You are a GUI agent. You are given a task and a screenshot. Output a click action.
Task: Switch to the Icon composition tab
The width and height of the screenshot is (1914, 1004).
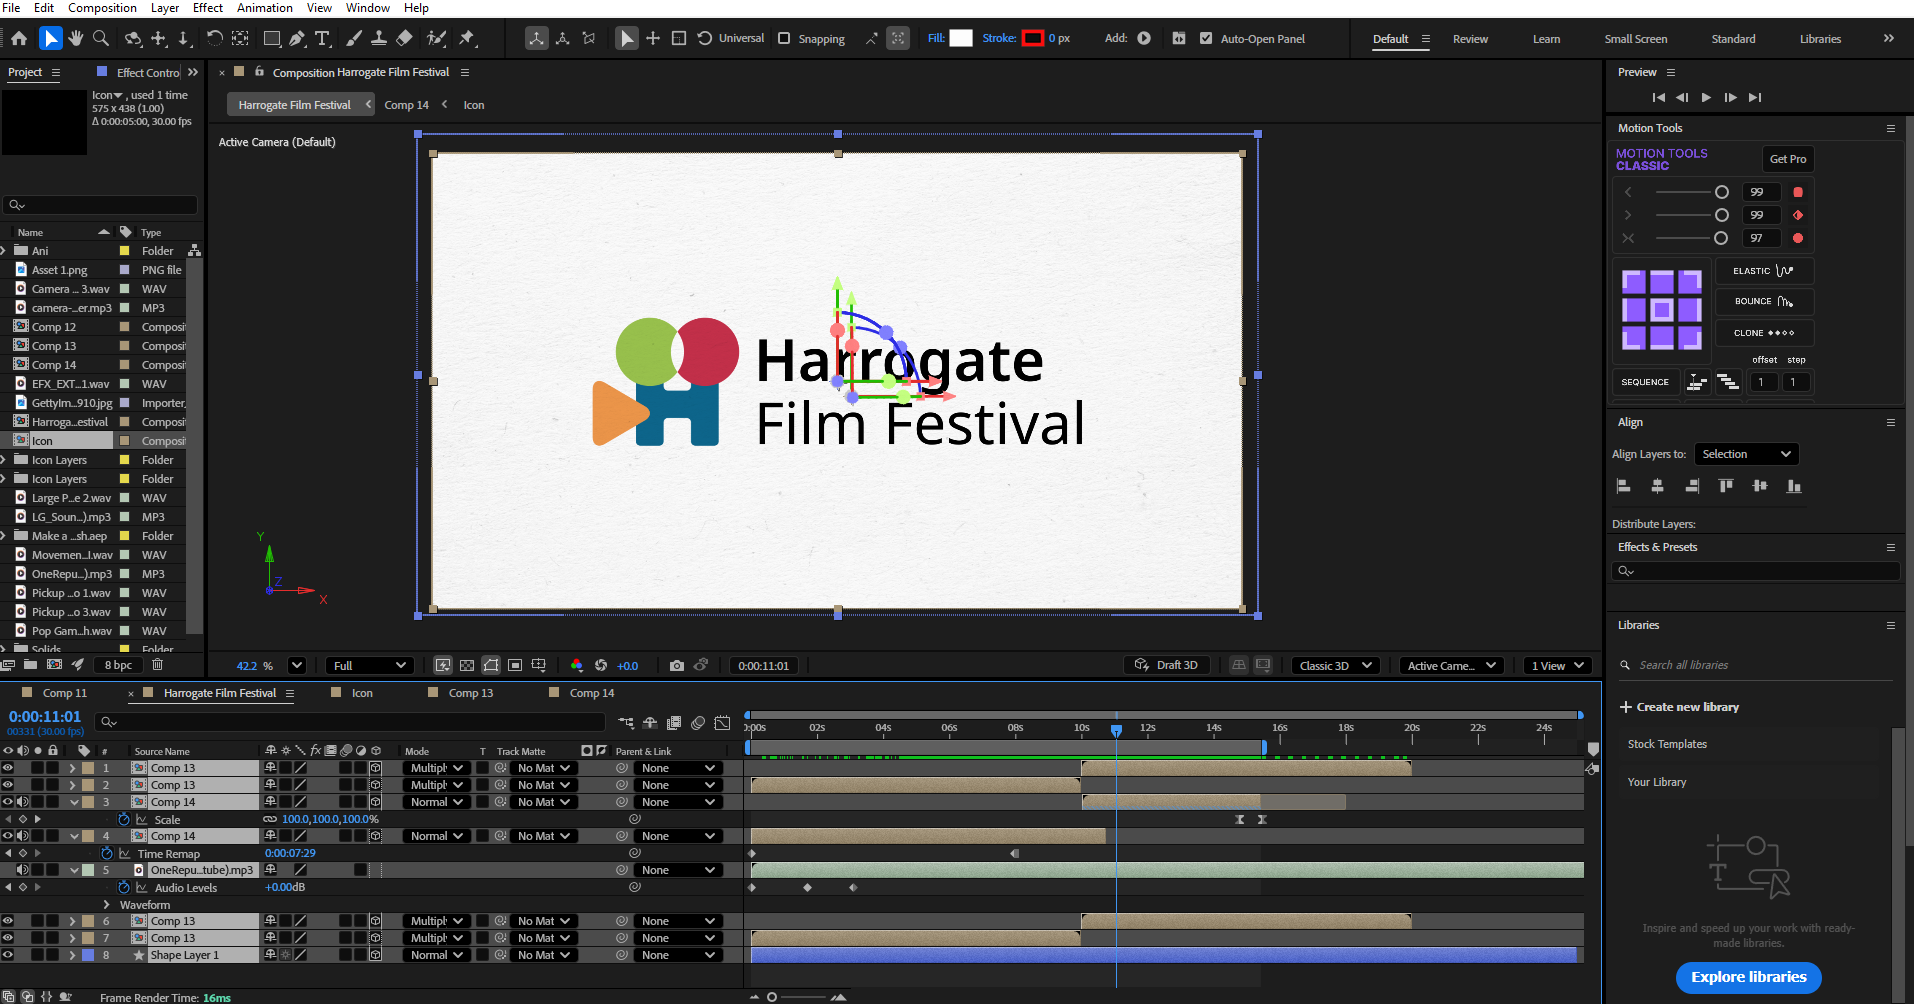360,692
